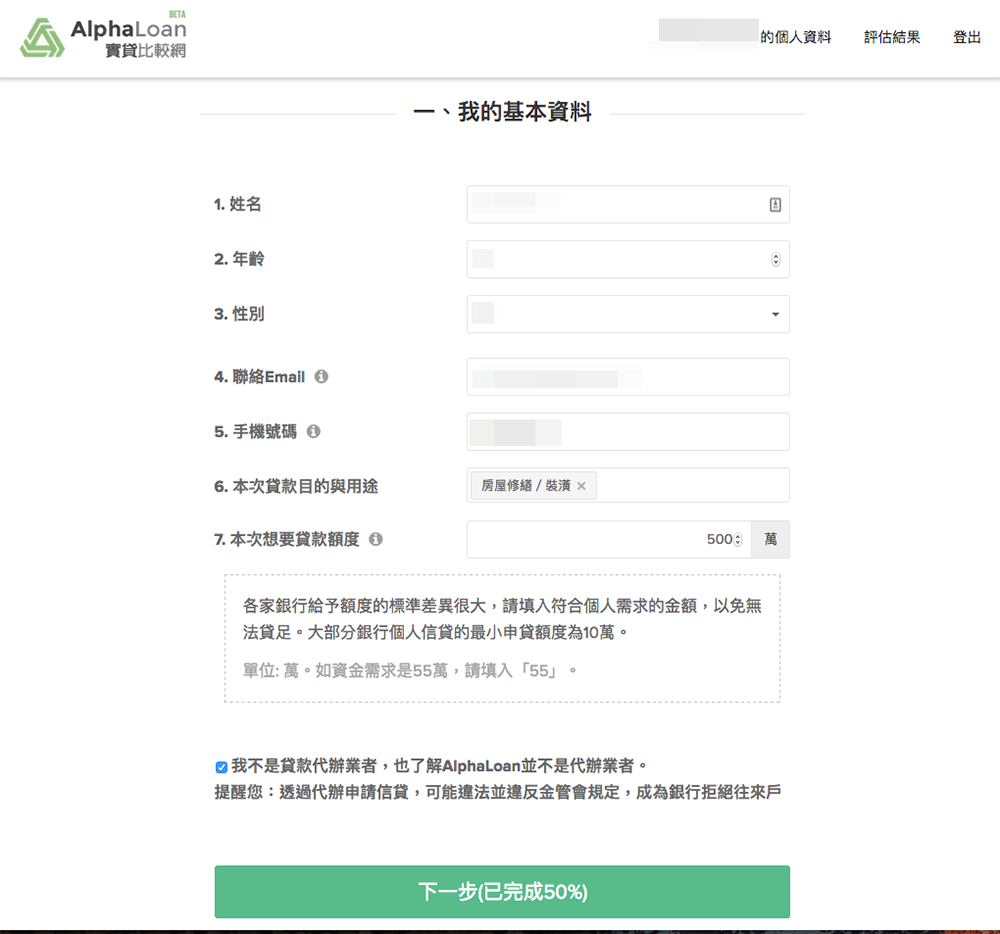Screen dimensions: 1000x934
Task: Click the loan amount spinner arrows
Action: point(738,539)
